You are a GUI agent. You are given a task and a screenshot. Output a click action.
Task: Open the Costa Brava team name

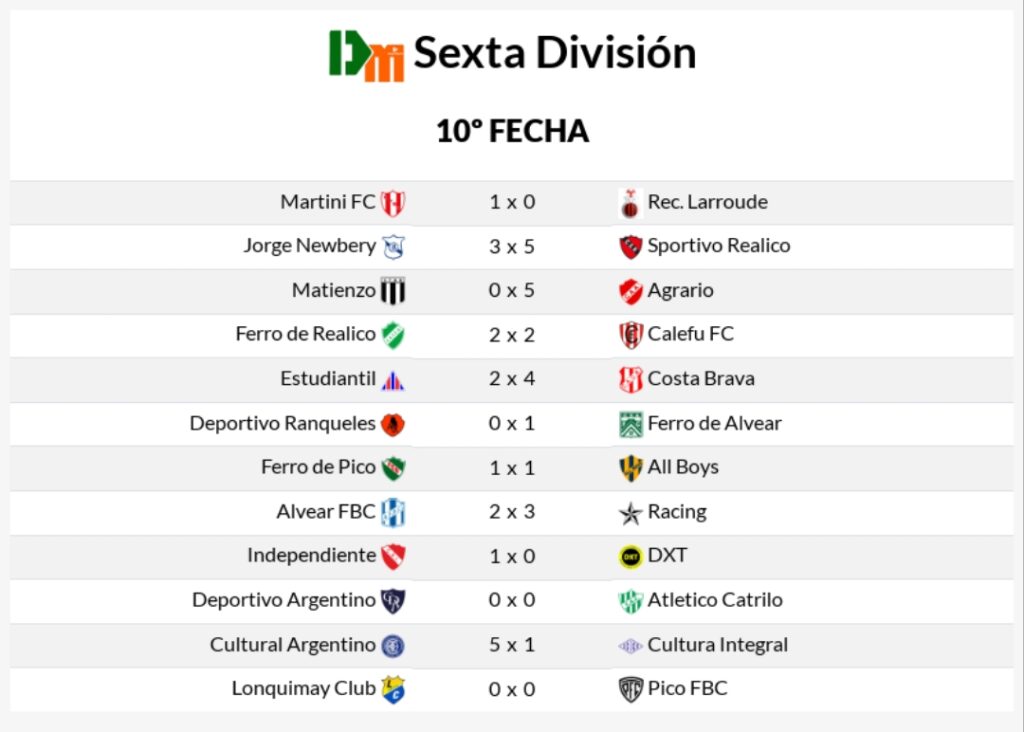701,379
